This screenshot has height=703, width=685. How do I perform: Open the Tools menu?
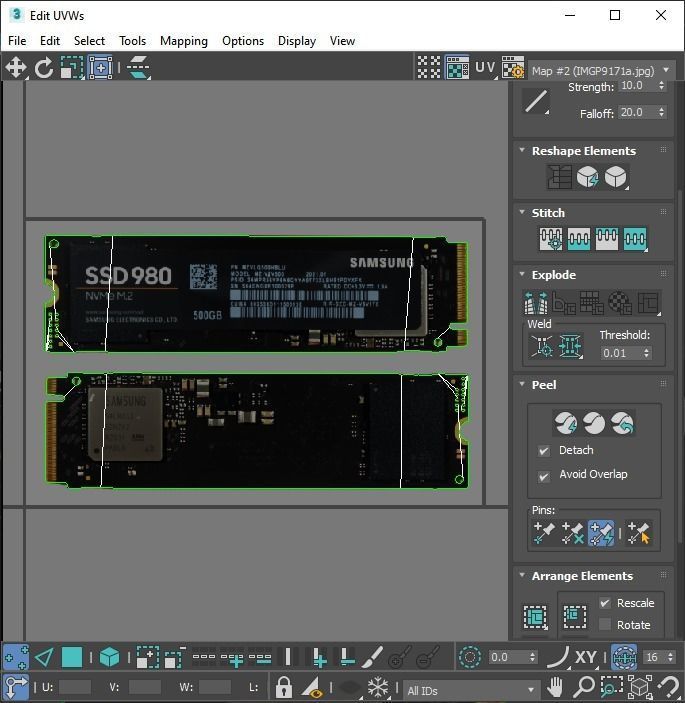[x=132, y=41]
